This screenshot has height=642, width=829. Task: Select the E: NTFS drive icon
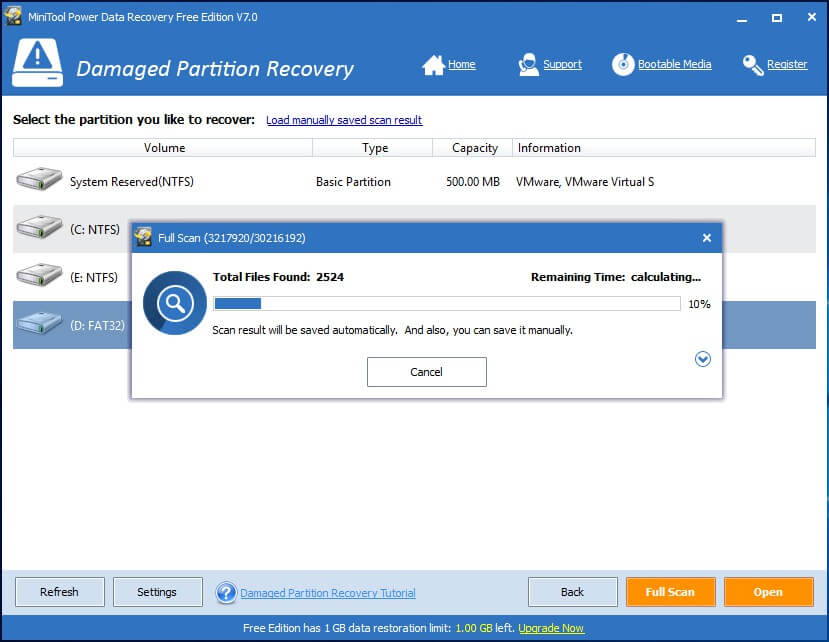[39, 275]
